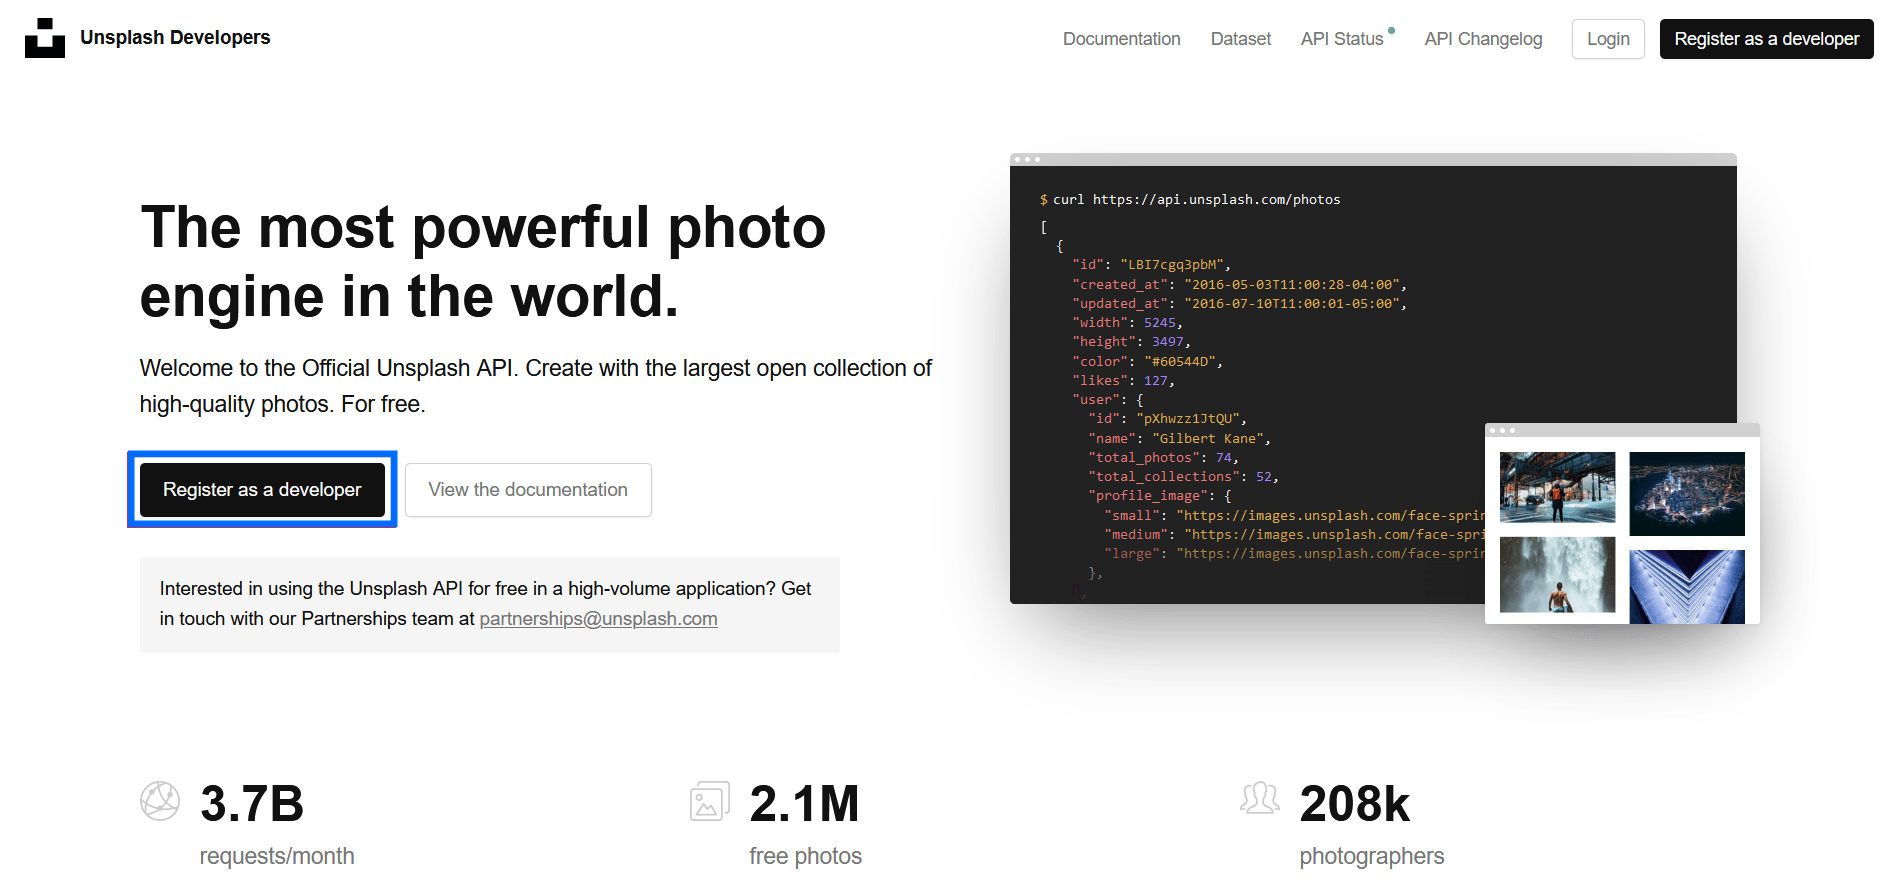The image size is (1898, 885).
Task: Go to the Dataset page
Action: click(1240, 39)
